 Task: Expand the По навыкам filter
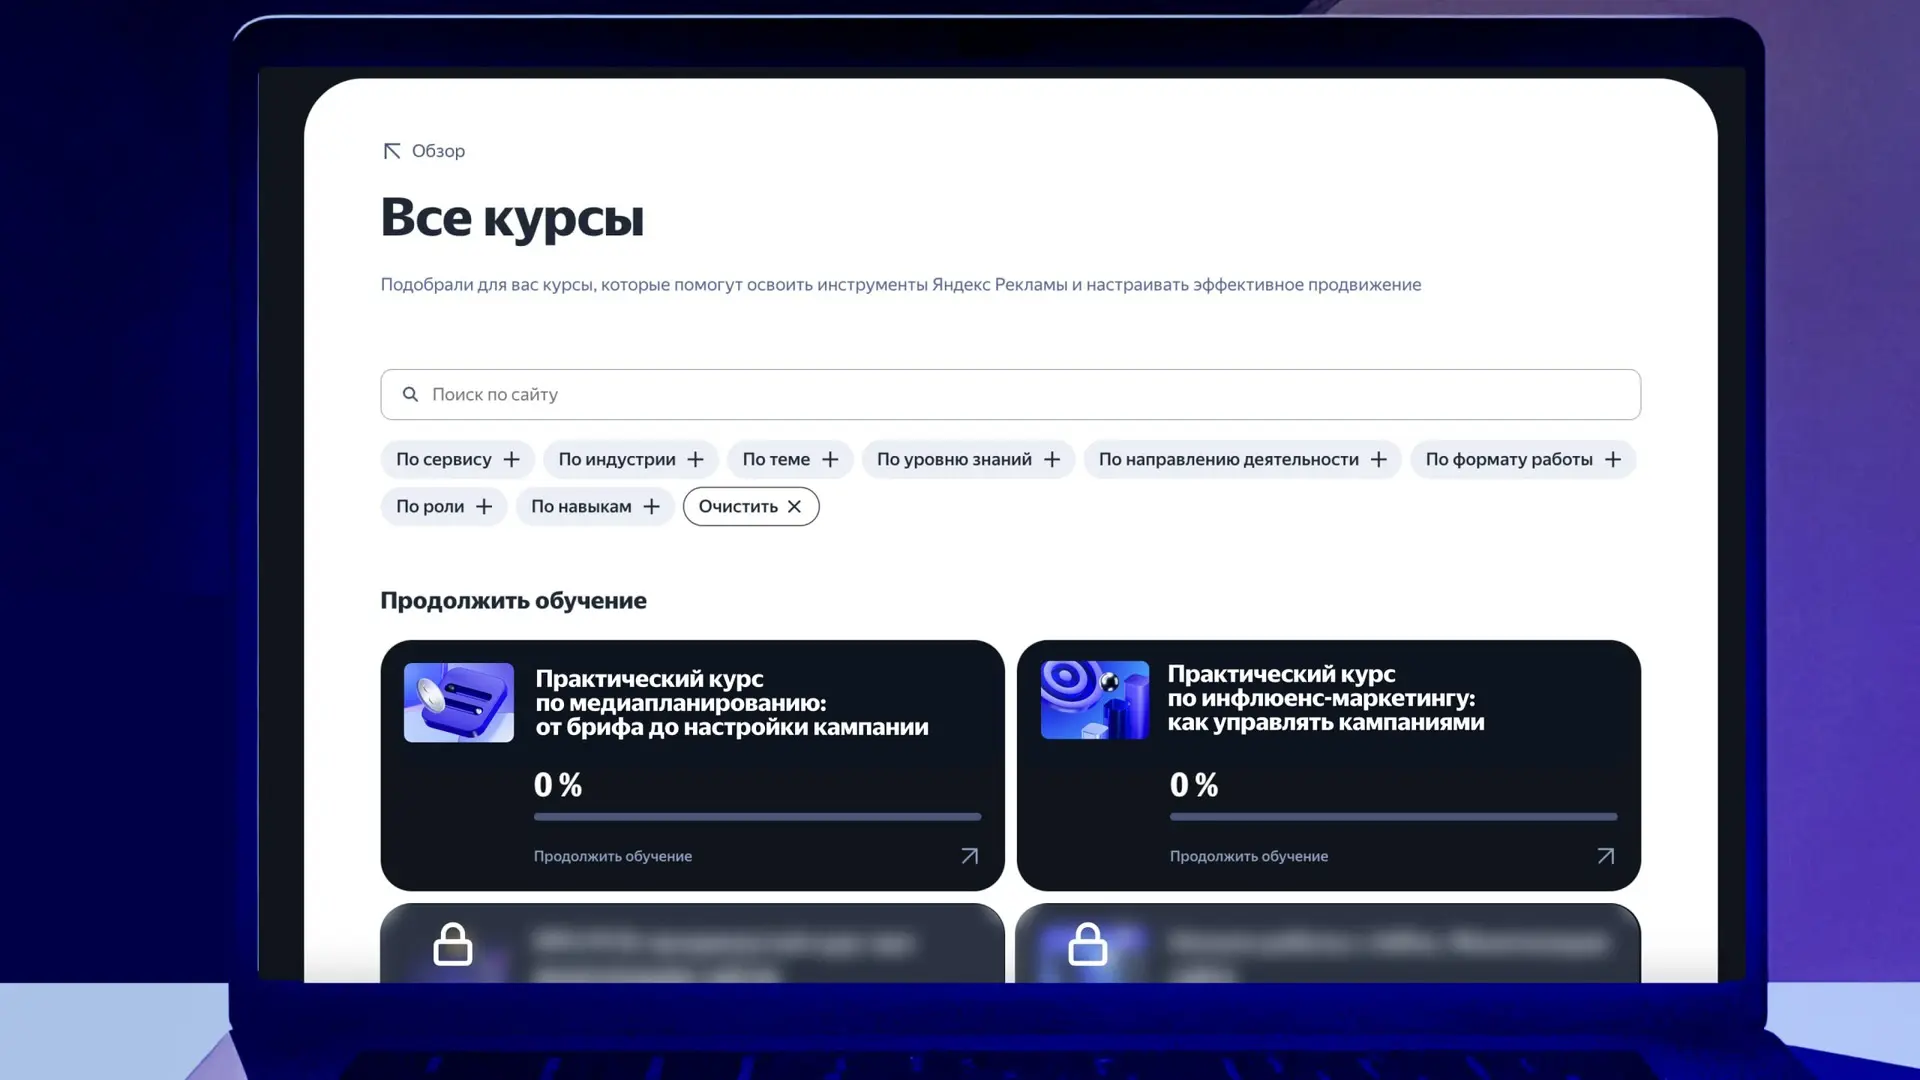(595, 506)
